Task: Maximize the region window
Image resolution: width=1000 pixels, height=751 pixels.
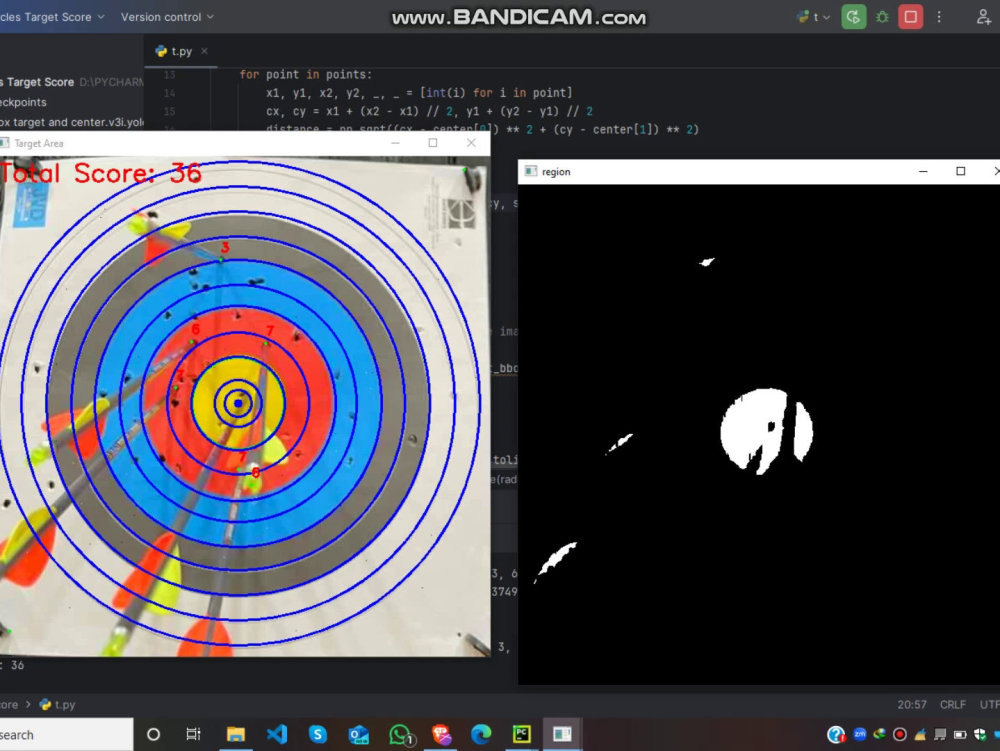Action: (960, 171)
